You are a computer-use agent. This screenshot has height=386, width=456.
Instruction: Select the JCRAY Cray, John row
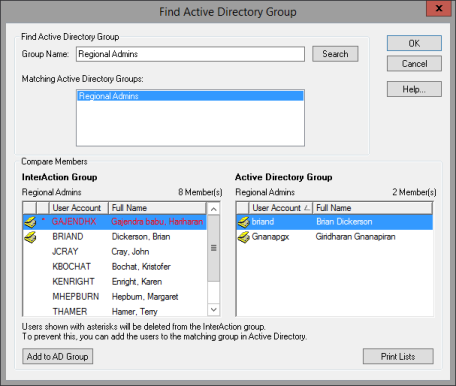115,252
